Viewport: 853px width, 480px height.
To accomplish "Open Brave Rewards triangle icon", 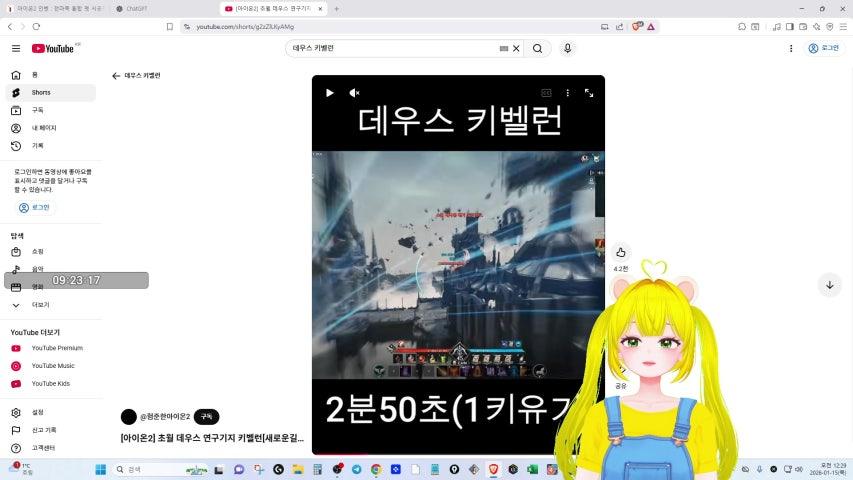I will pyautogui.click(x=651, y=27).
